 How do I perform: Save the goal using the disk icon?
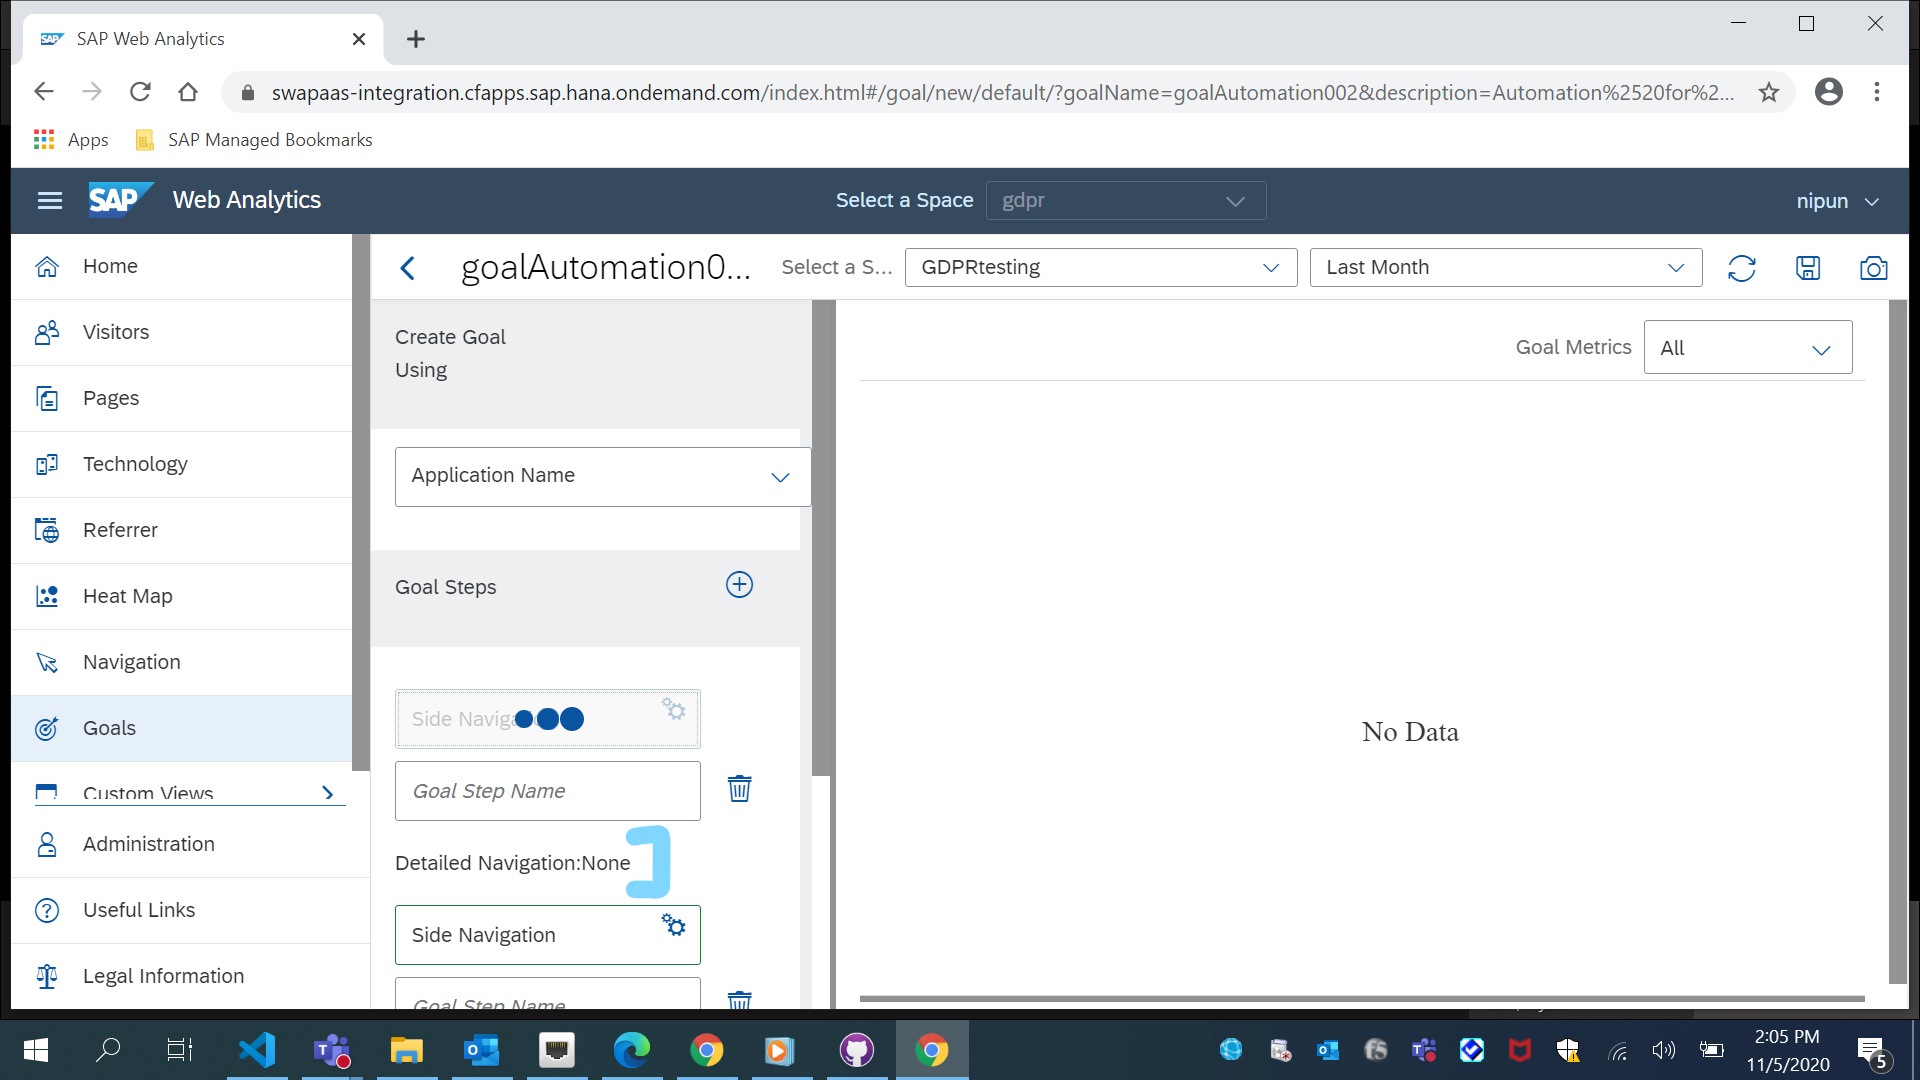tap(1808, 267)
